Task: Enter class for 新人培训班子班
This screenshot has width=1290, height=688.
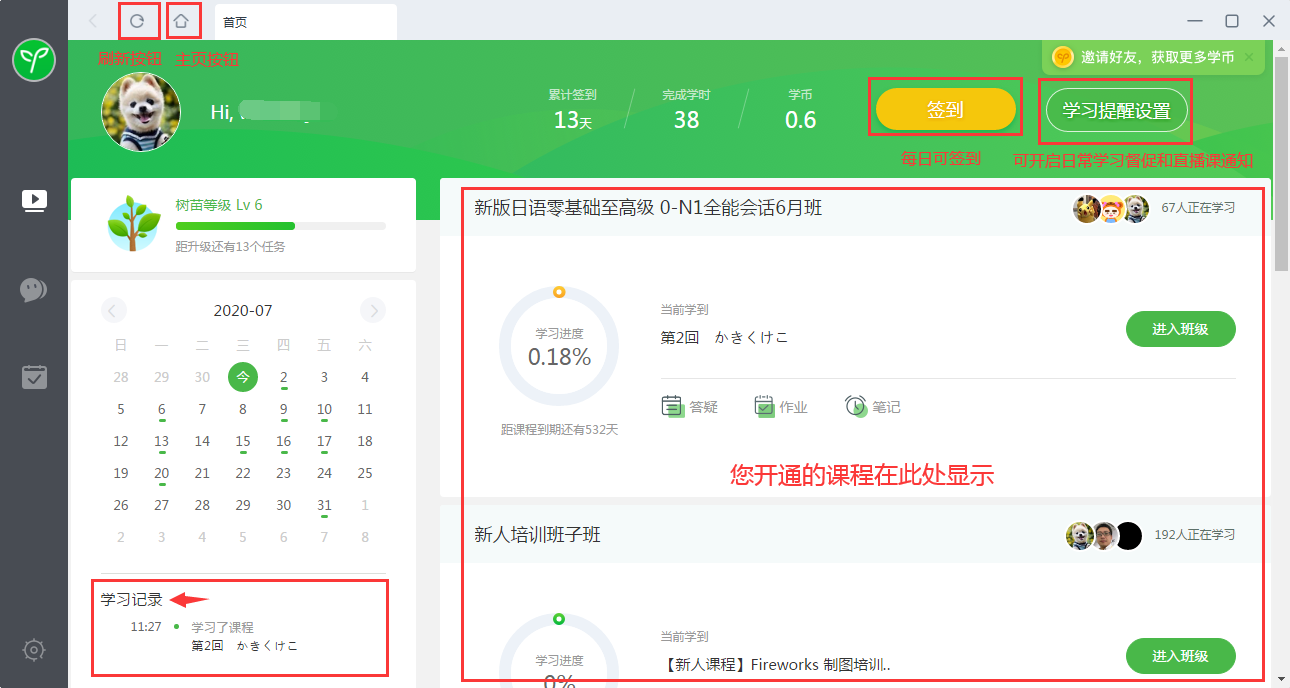Action: (1180, 656)
